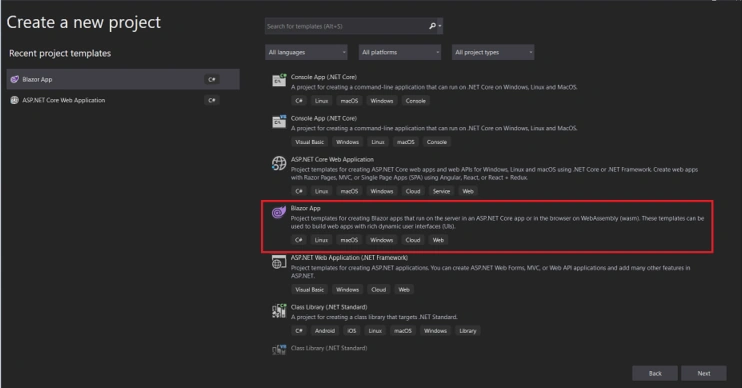Select the partially visible Class Library bottom entry
The height and width of the screenshot is (388, 742).
tap(329, 348)
